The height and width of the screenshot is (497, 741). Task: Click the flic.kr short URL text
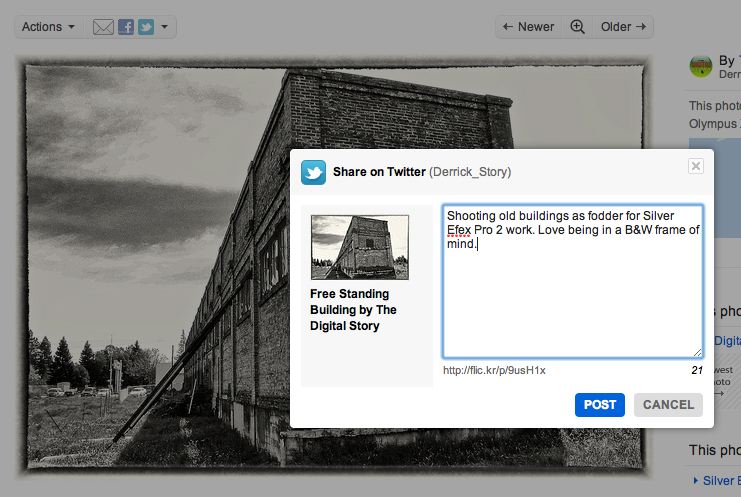pyautogui.click(x=495, y=370)
